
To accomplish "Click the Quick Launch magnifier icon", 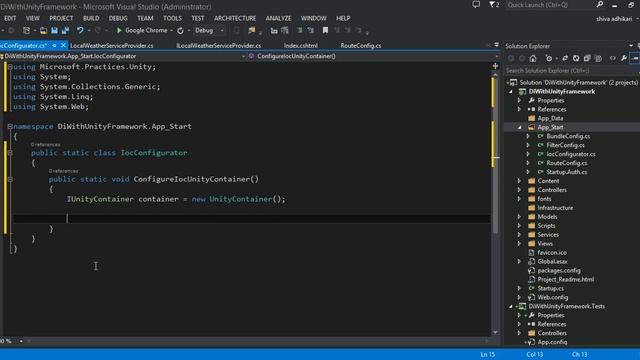I will point(600,4).
